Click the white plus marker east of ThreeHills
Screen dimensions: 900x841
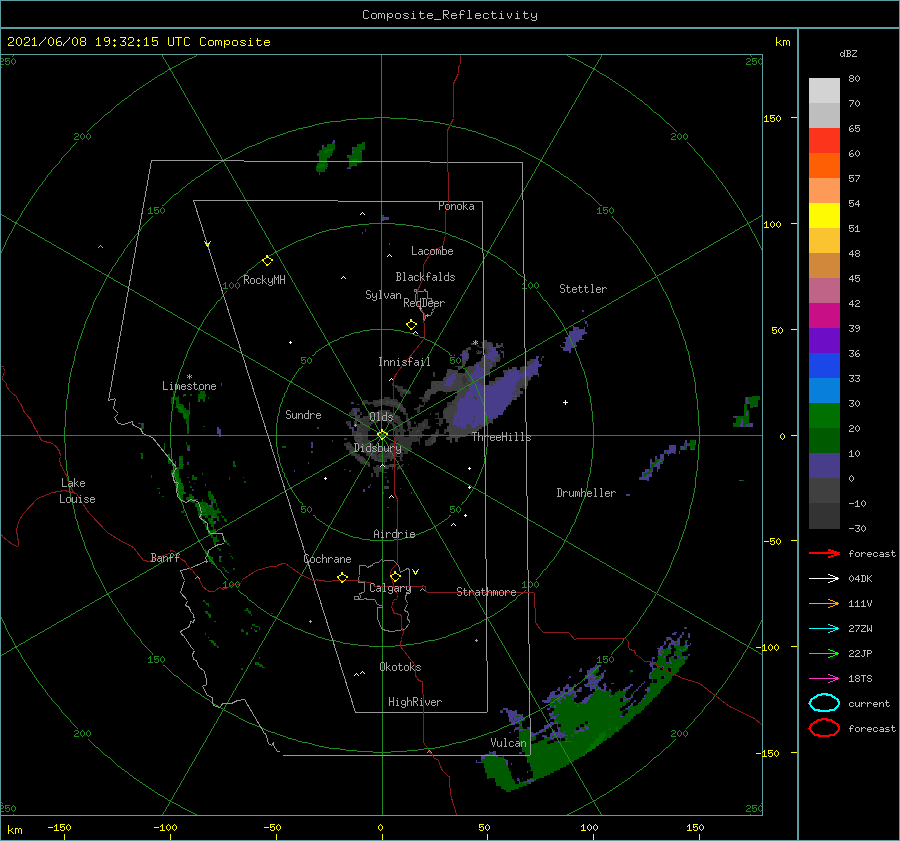565,402
